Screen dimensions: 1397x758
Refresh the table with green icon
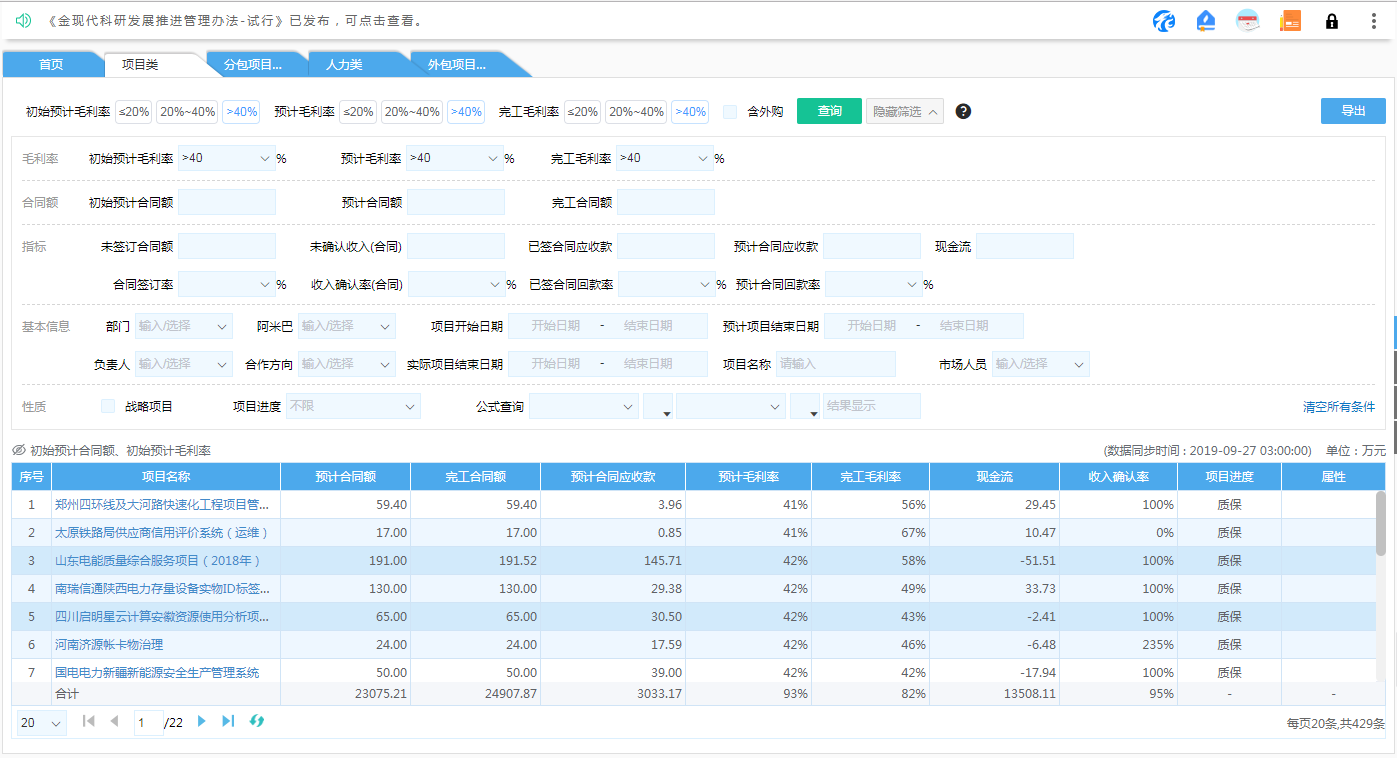(x=257, y=721)
